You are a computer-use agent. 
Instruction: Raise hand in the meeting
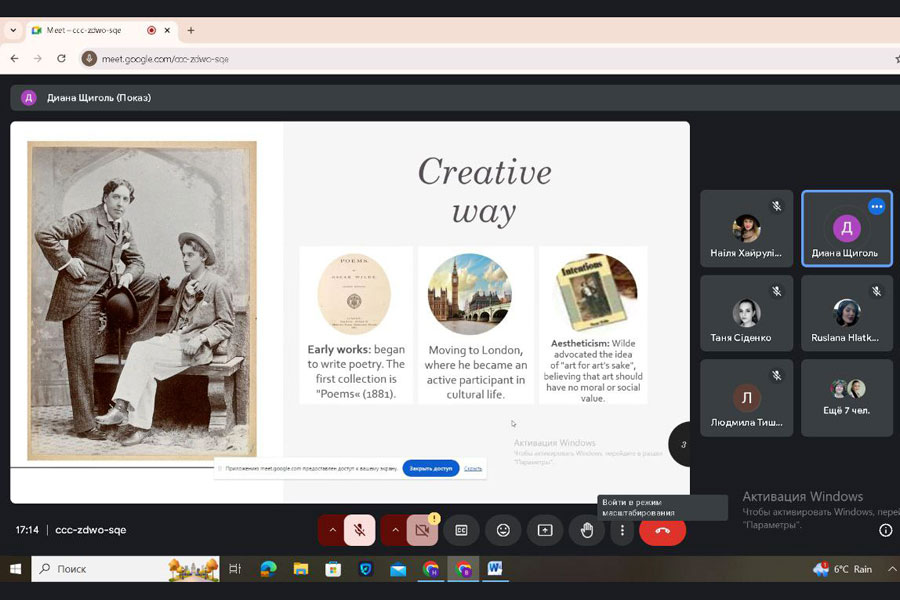point(587,530)
